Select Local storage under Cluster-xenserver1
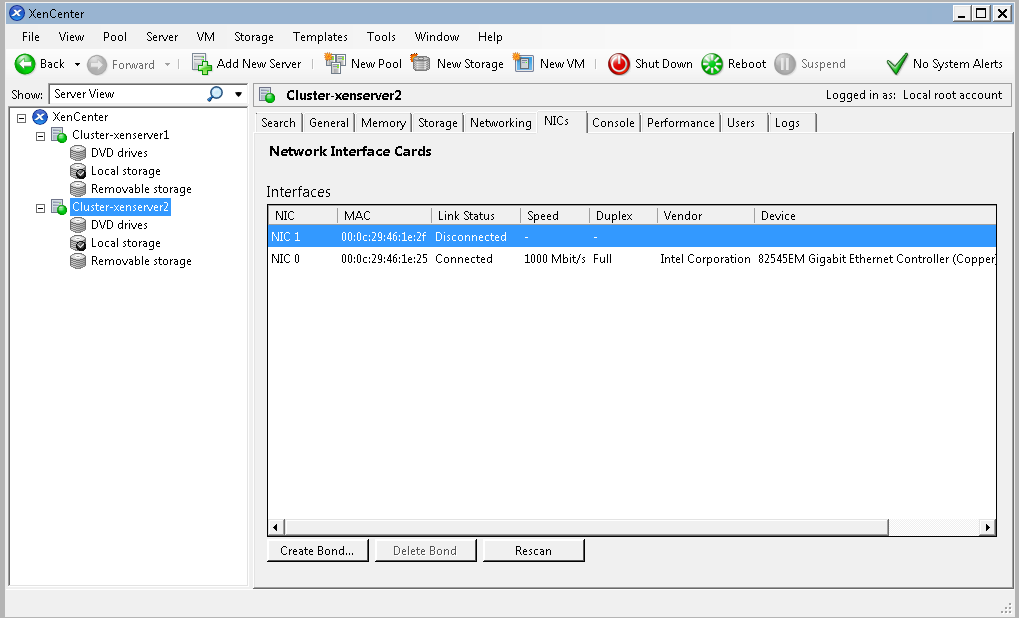1019x618 pixels. coord(125,171)
